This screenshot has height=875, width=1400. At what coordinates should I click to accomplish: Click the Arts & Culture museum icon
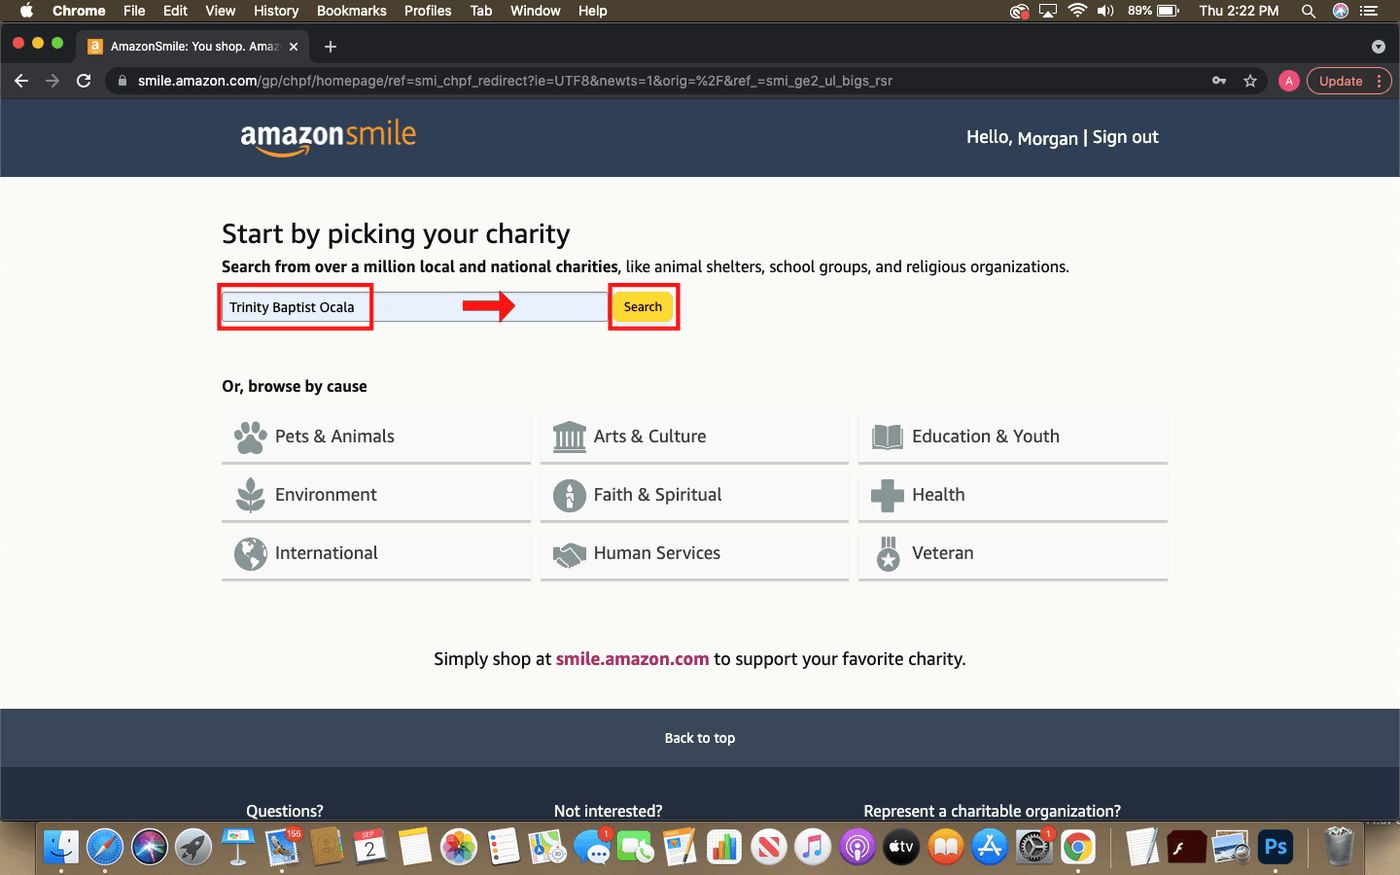(569, 437)
